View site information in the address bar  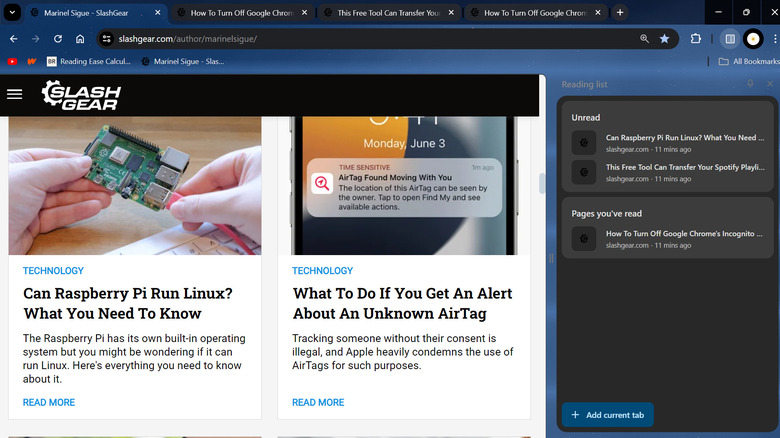click(x=106, y=39)
